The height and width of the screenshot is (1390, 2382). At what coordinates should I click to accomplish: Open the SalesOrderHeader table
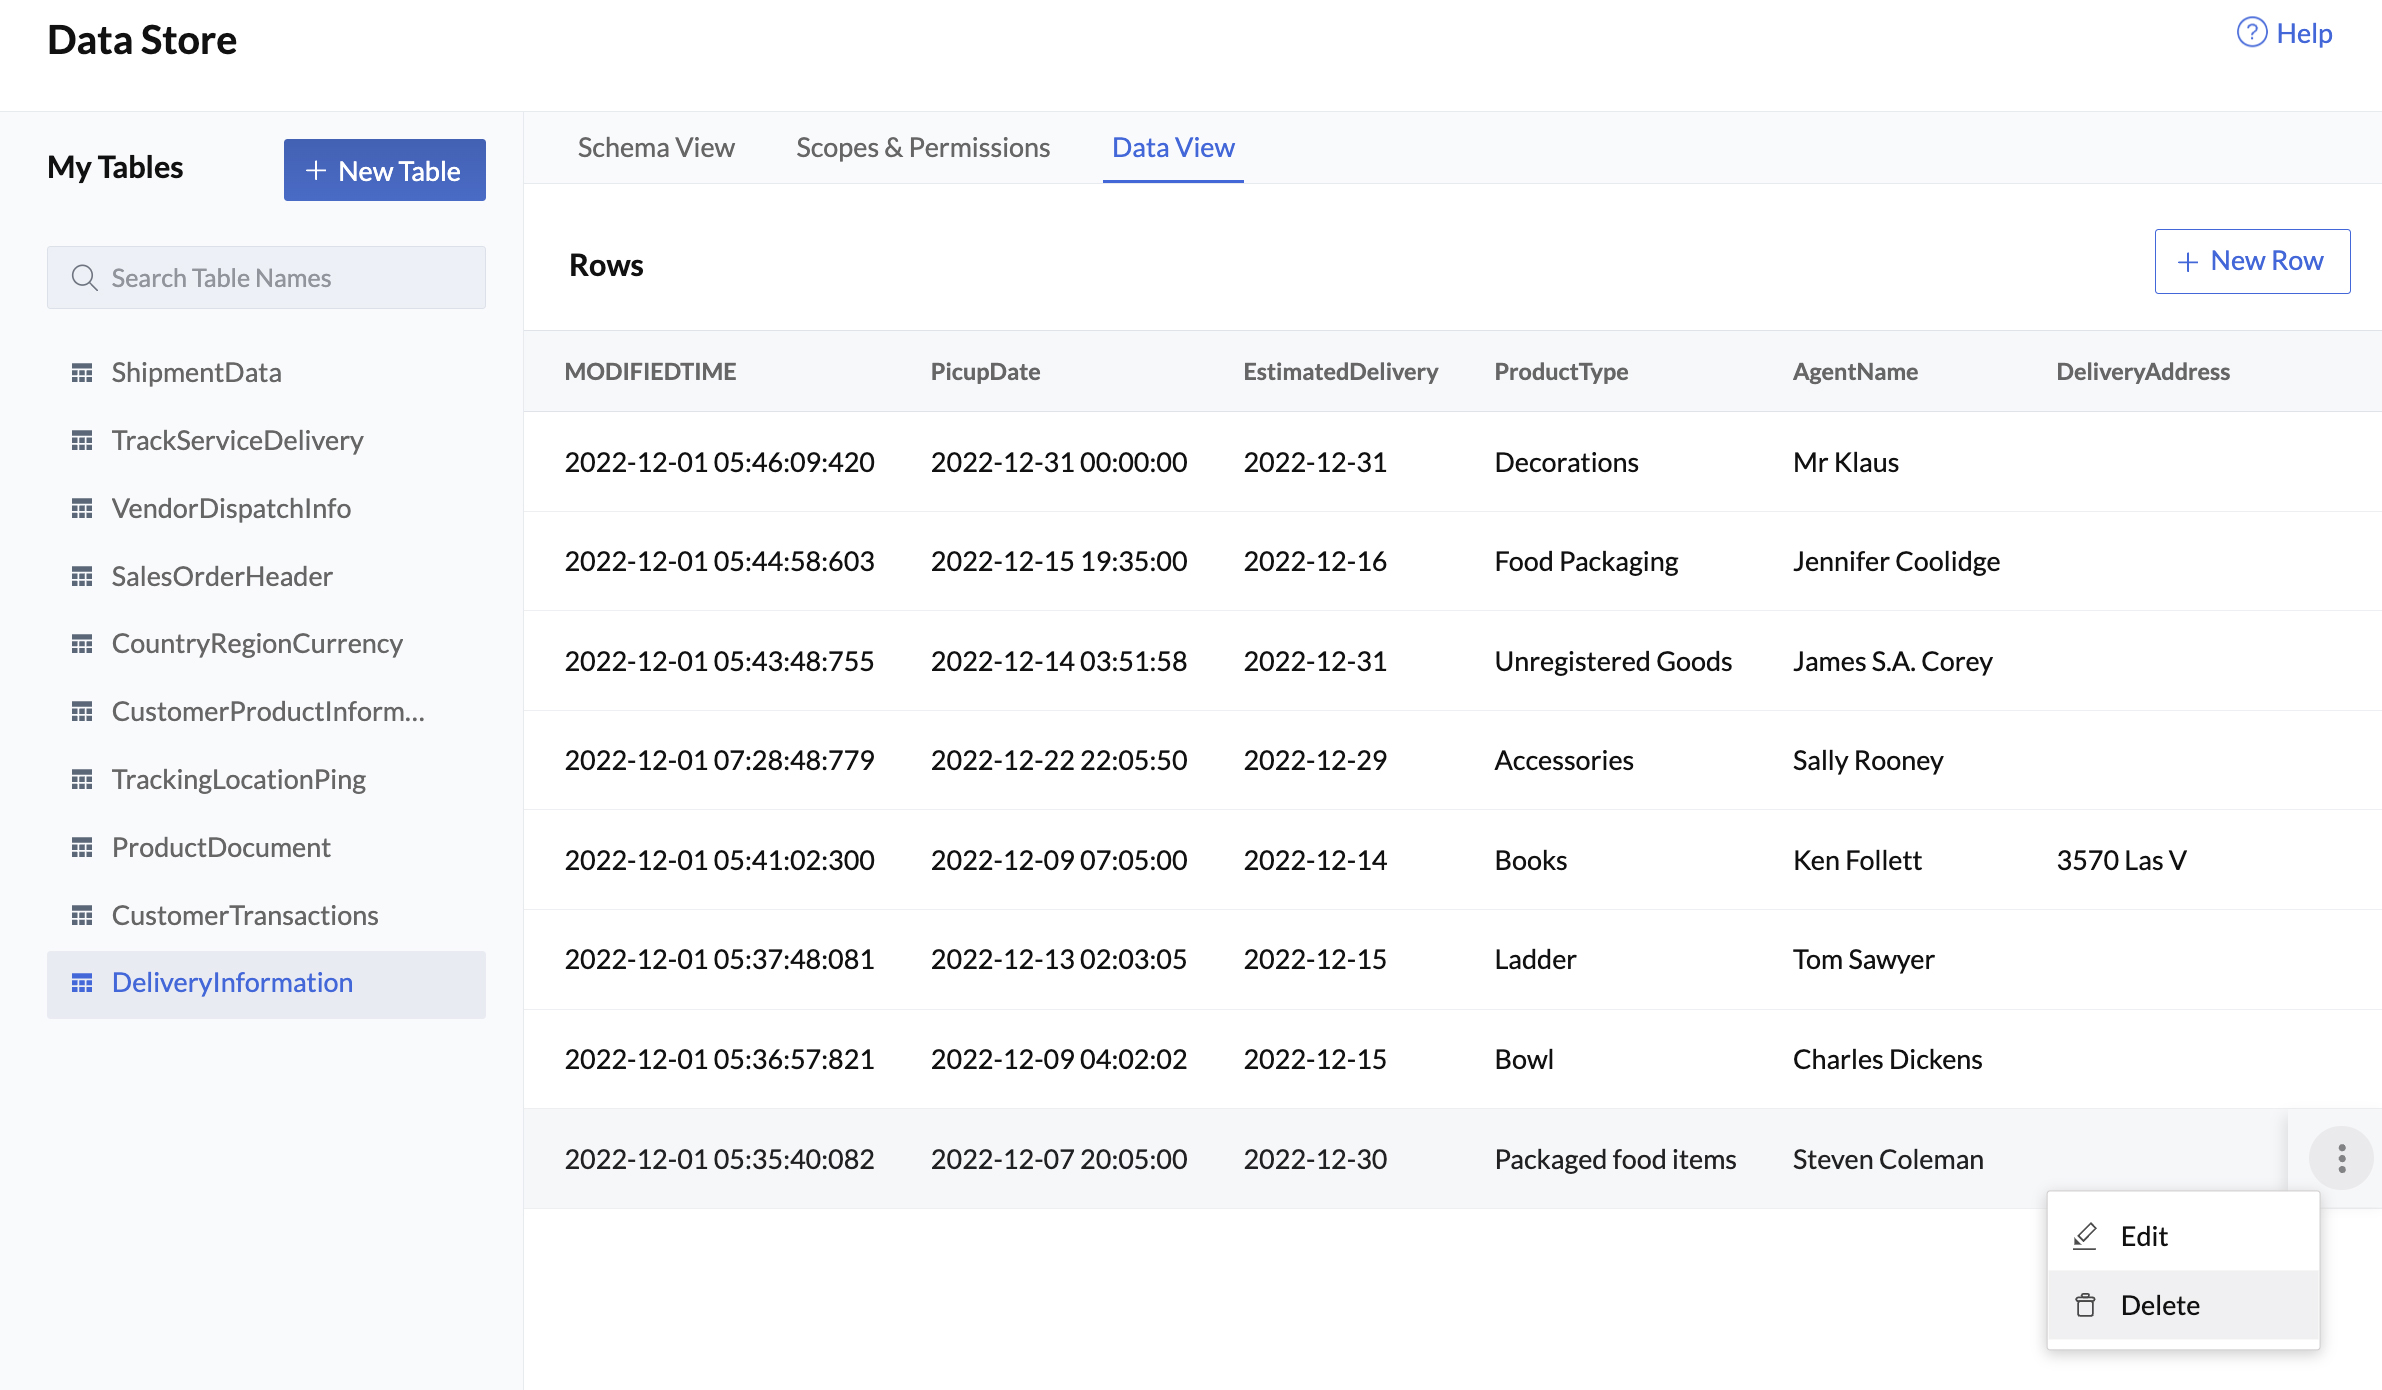tap(221, 576)
